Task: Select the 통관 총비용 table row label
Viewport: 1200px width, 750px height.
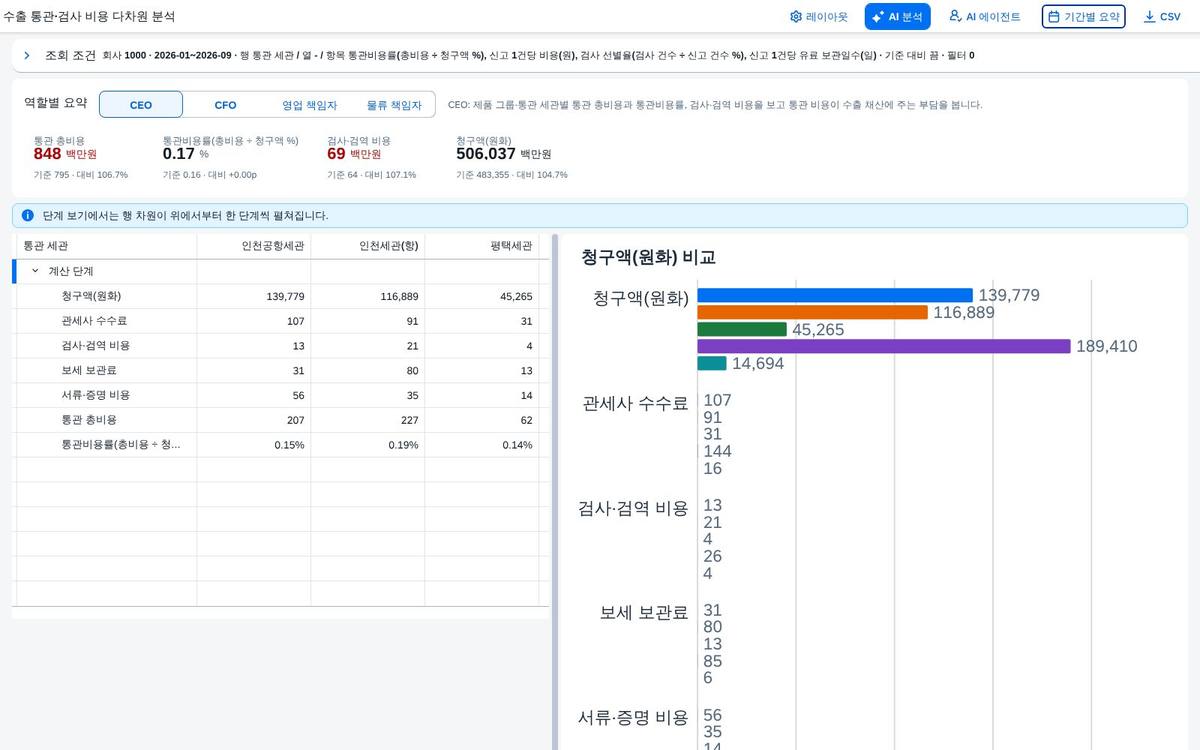Action: point(88,420)
